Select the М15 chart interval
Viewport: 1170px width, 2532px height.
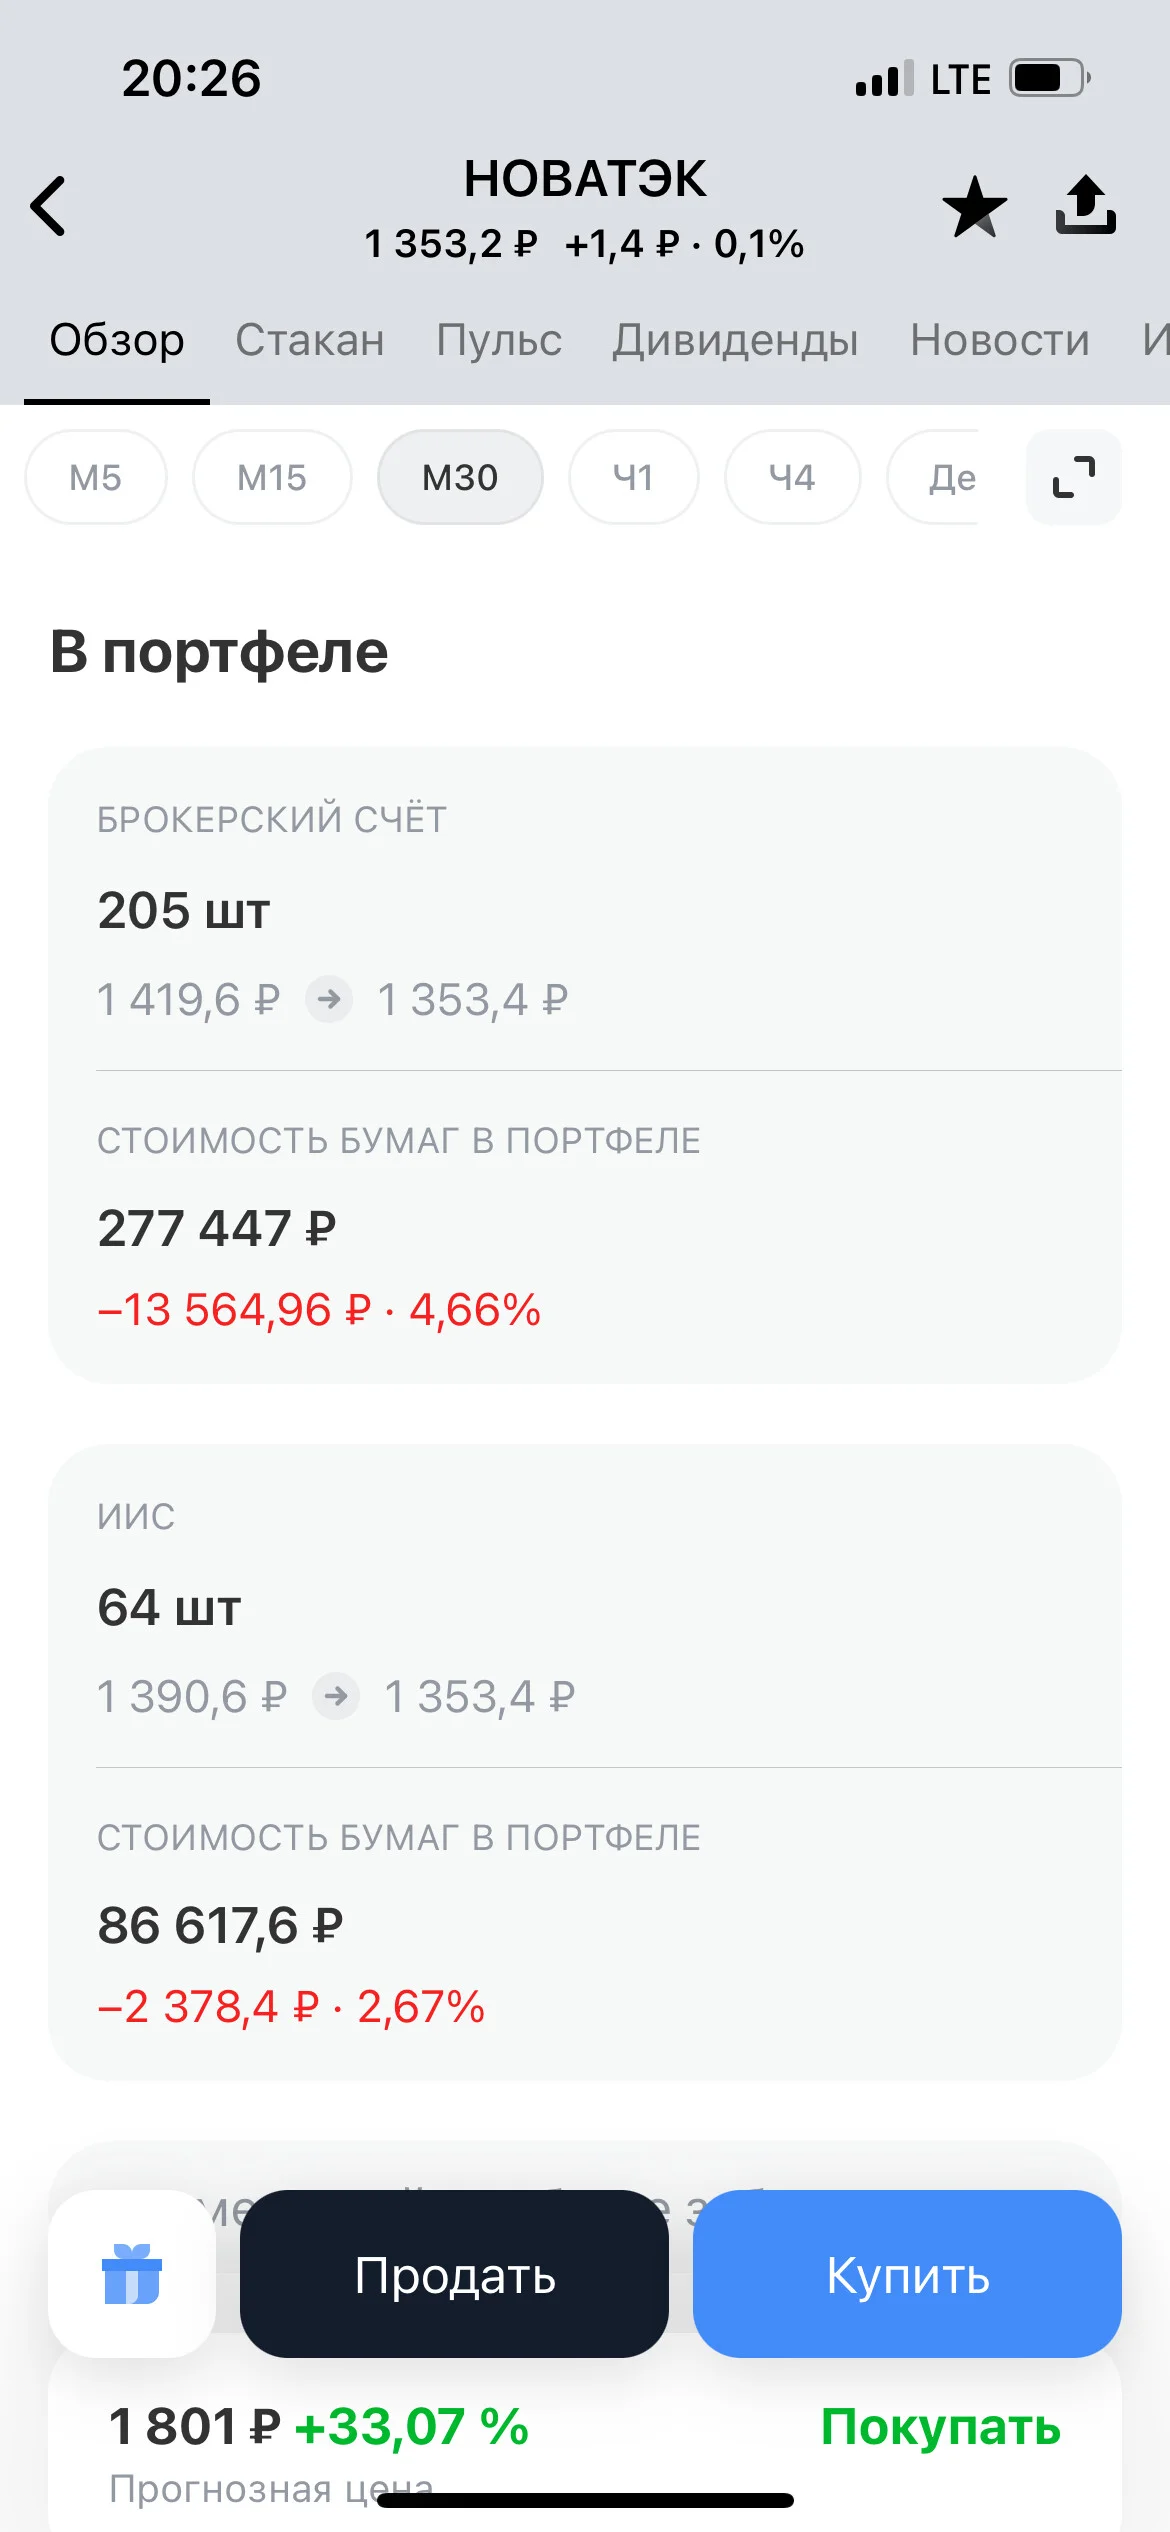point(272,477)
